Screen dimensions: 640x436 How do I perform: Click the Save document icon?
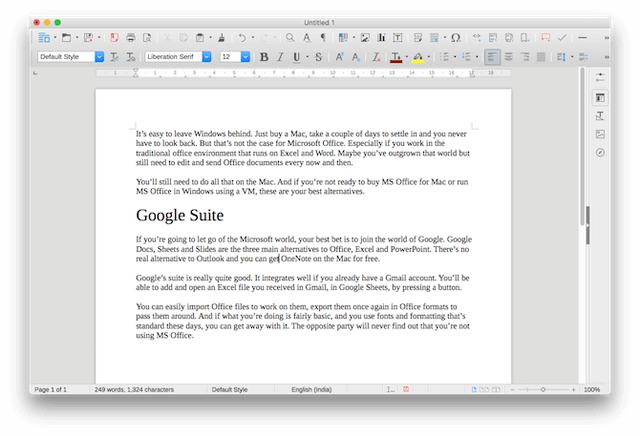click(x=88, y=38)
